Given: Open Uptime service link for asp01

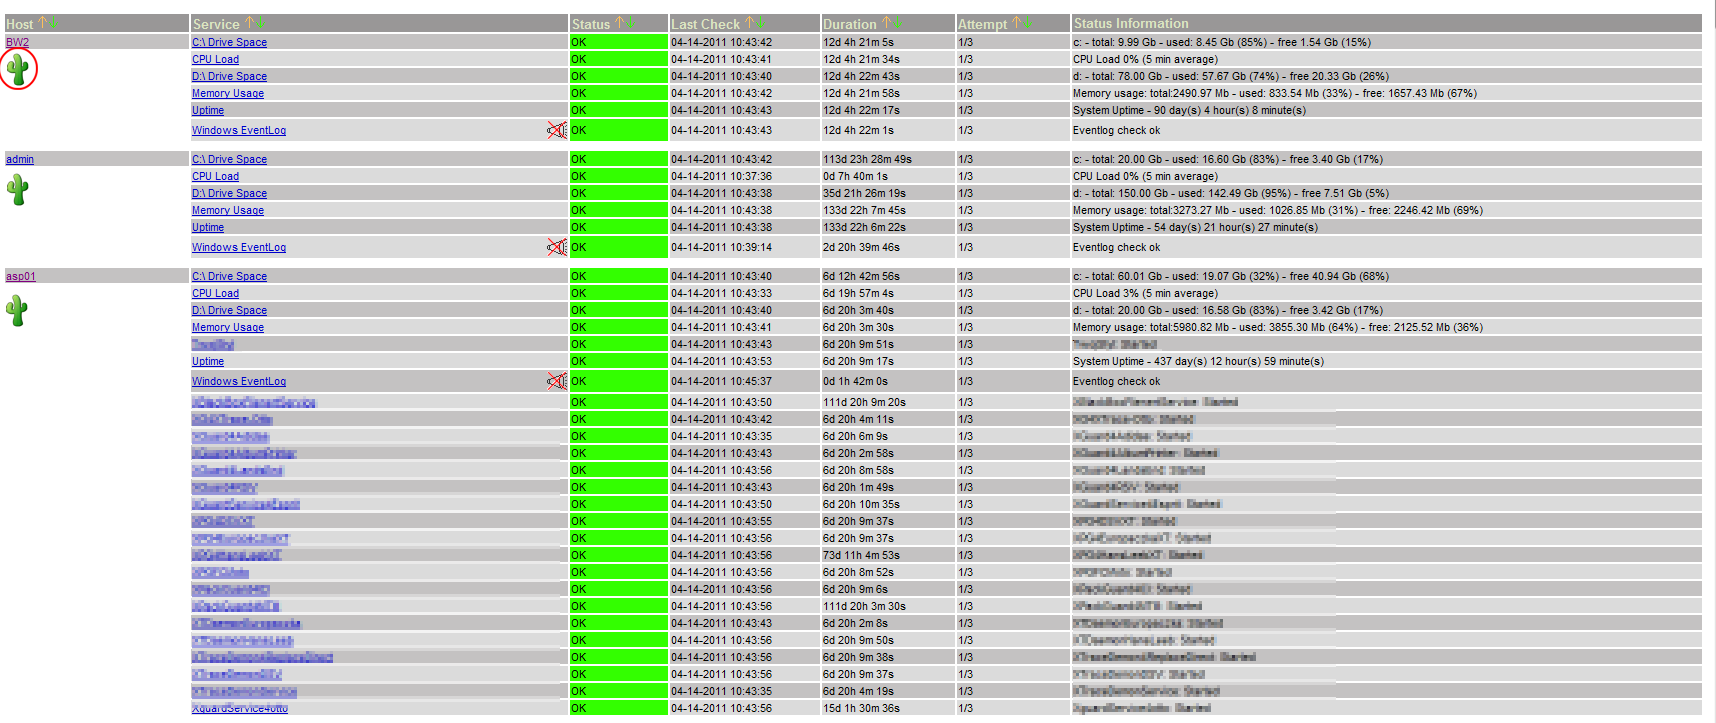Looking at the screenshot, I should pyautogui.click(x=208, y=361).
